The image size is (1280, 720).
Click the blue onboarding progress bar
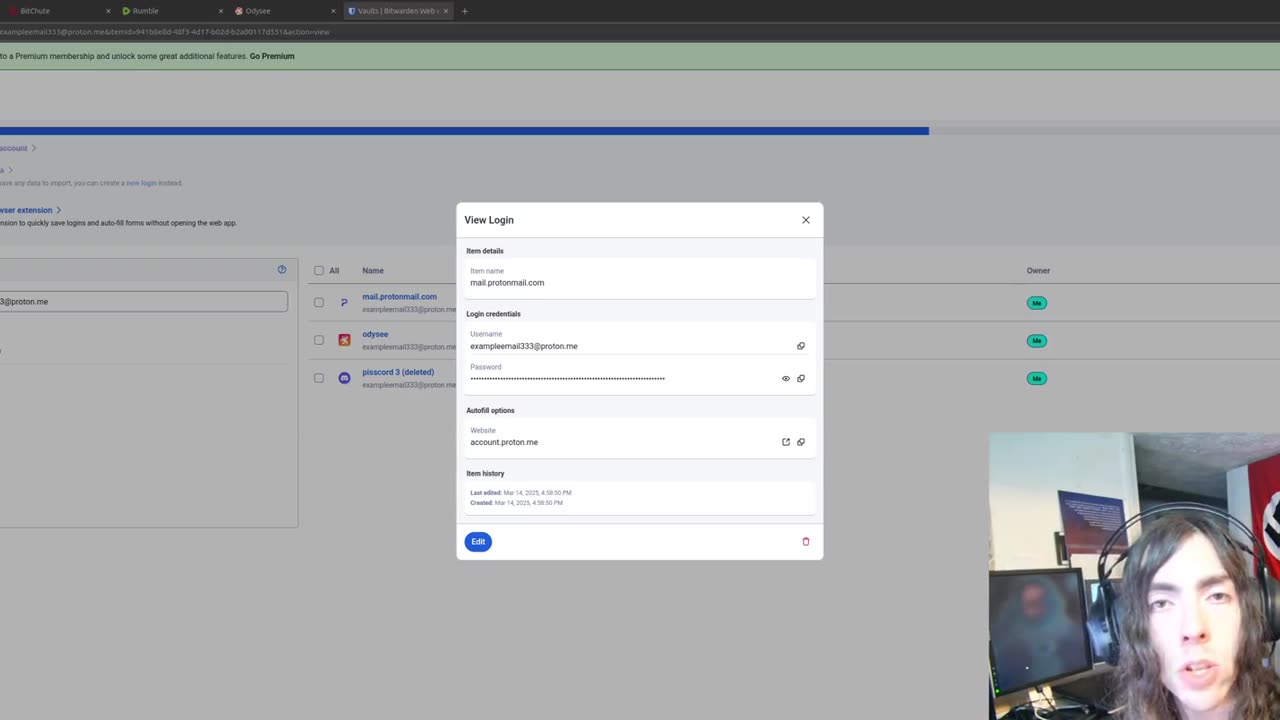464,131
